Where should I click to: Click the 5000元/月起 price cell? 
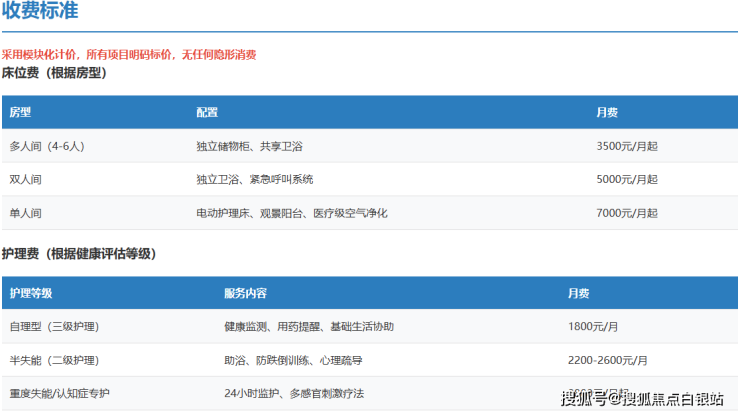pyautogui.click(x=627, y=180)
